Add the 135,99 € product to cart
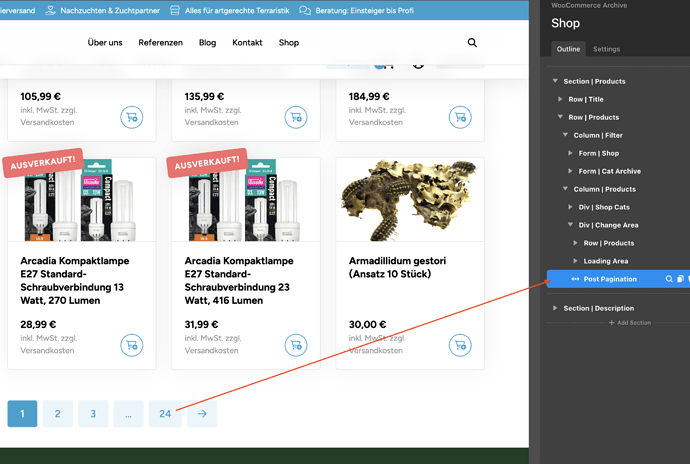The width and height of the screenshot is (690, 464). pos(296,118)
